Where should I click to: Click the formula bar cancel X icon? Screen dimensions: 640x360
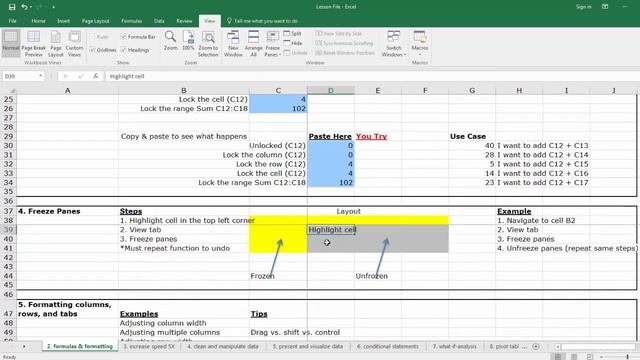coord(65,76)
